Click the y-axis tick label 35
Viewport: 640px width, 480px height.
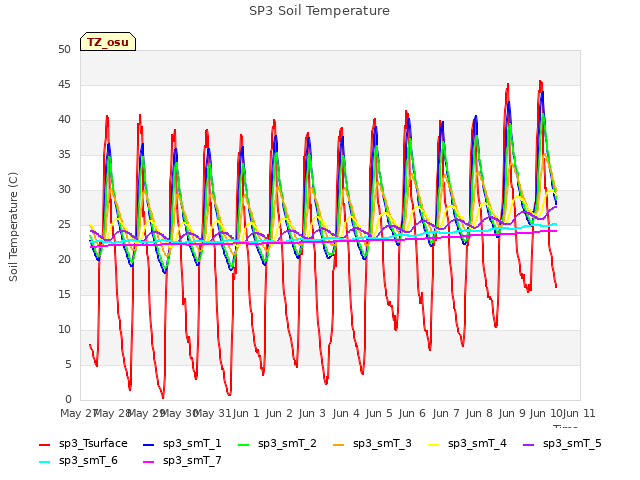tap(64, 154)
